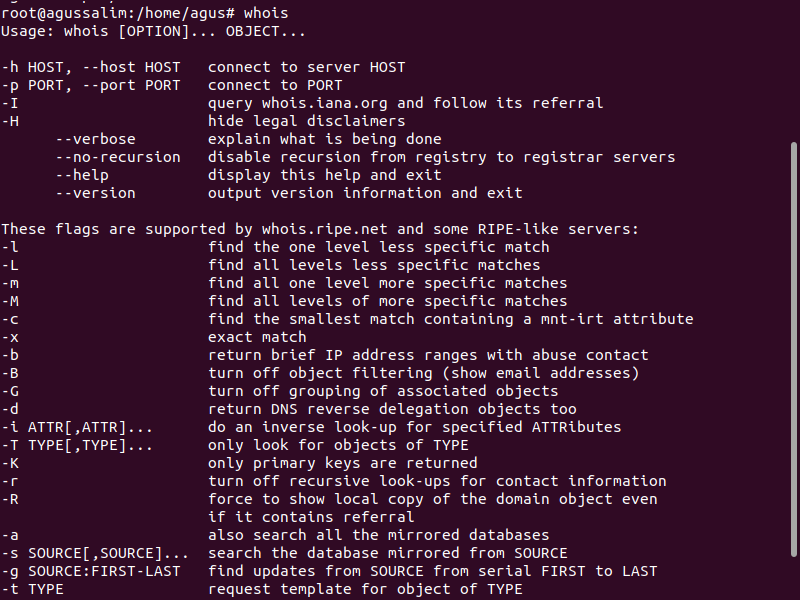
Task: Click the '-i ATTR[,ATTR]...' option
Action: [77, 428]
